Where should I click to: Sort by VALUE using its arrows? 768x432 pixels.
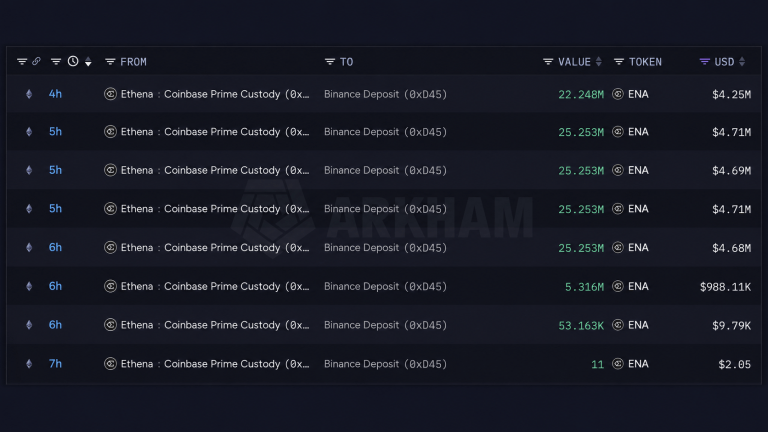click(x=599, y=62)
